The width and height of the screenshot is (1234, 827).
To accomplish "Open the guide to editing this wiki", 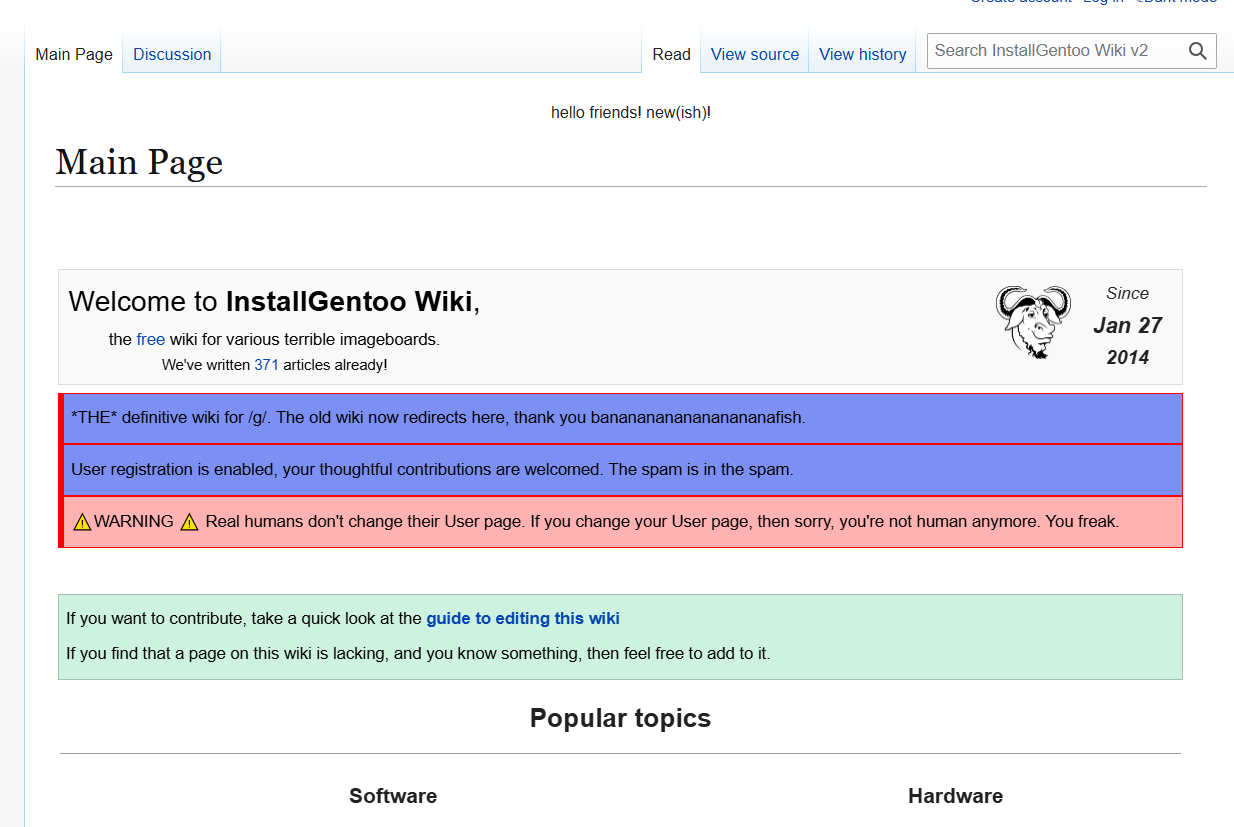I will [523, 618].
